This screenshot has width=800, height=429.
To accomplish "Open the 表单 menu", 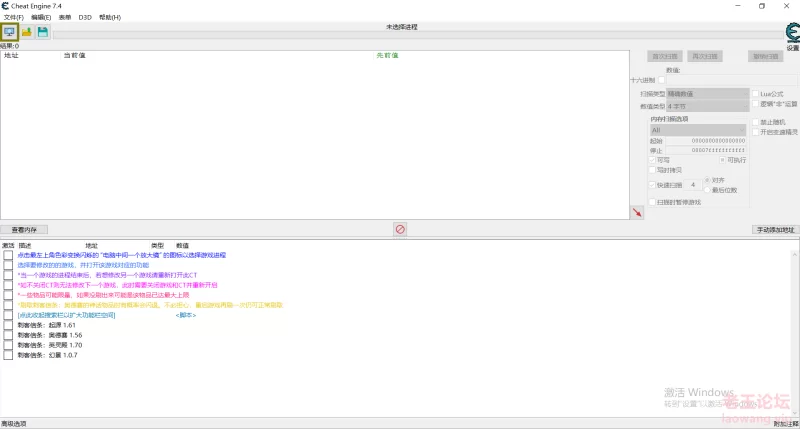I will (65, 17).
